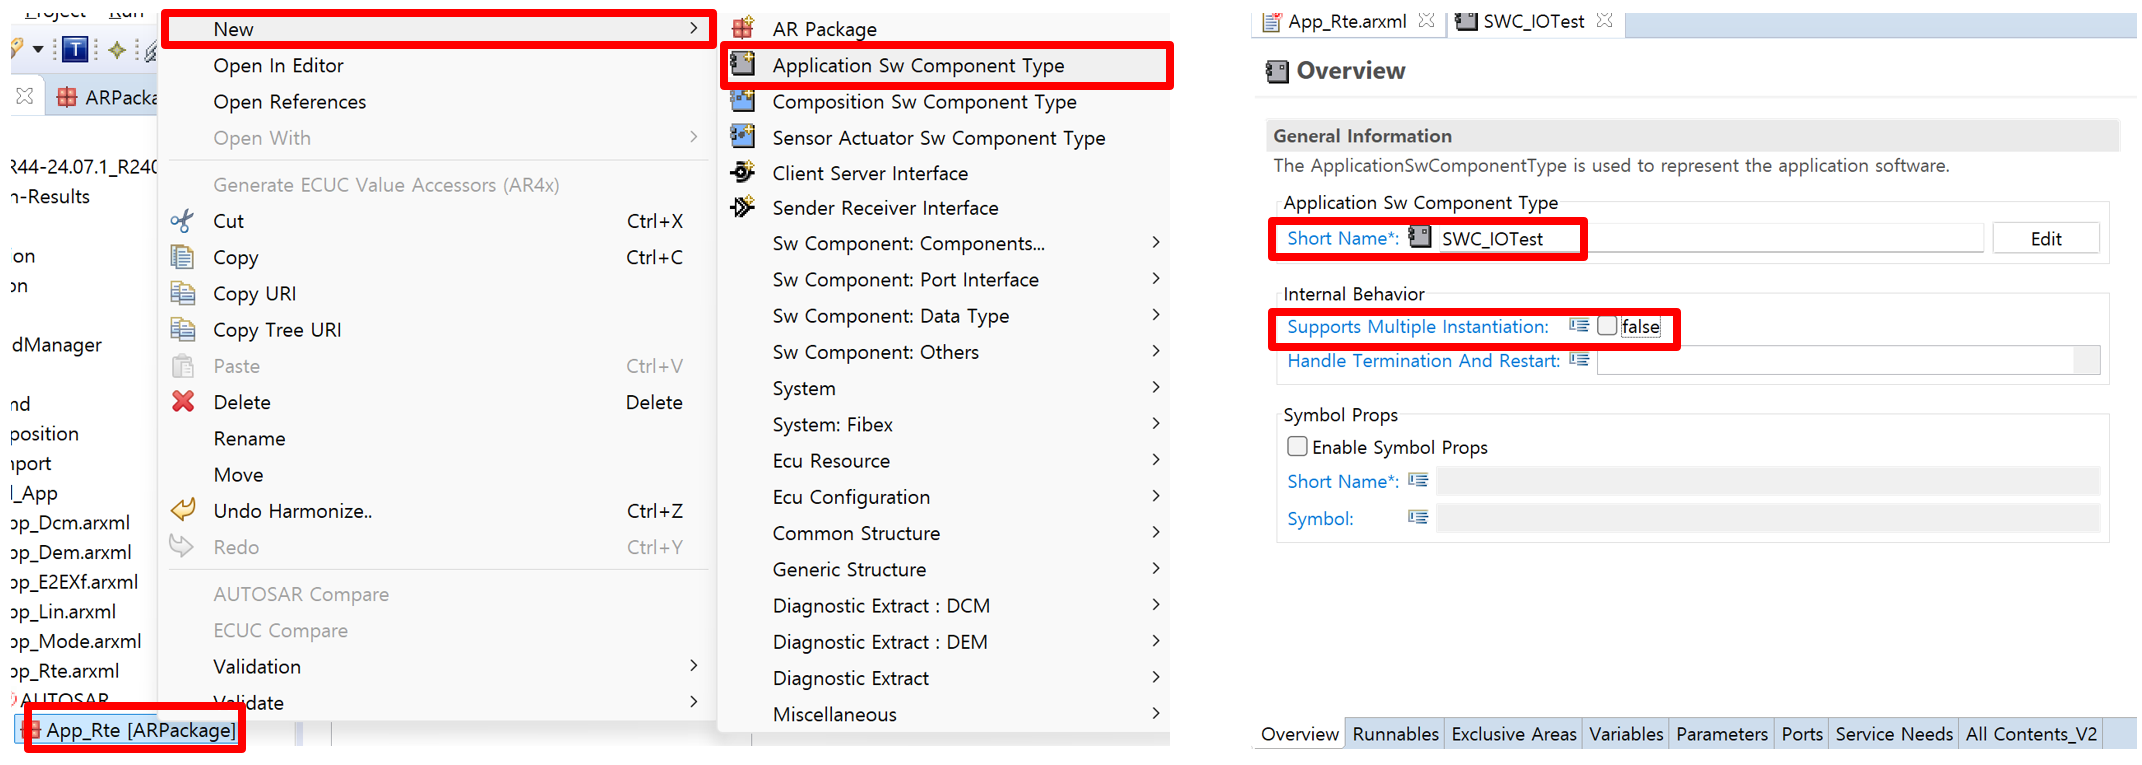
Task: Click the Copy Tree URI icon
Action: tap(182, 329)
